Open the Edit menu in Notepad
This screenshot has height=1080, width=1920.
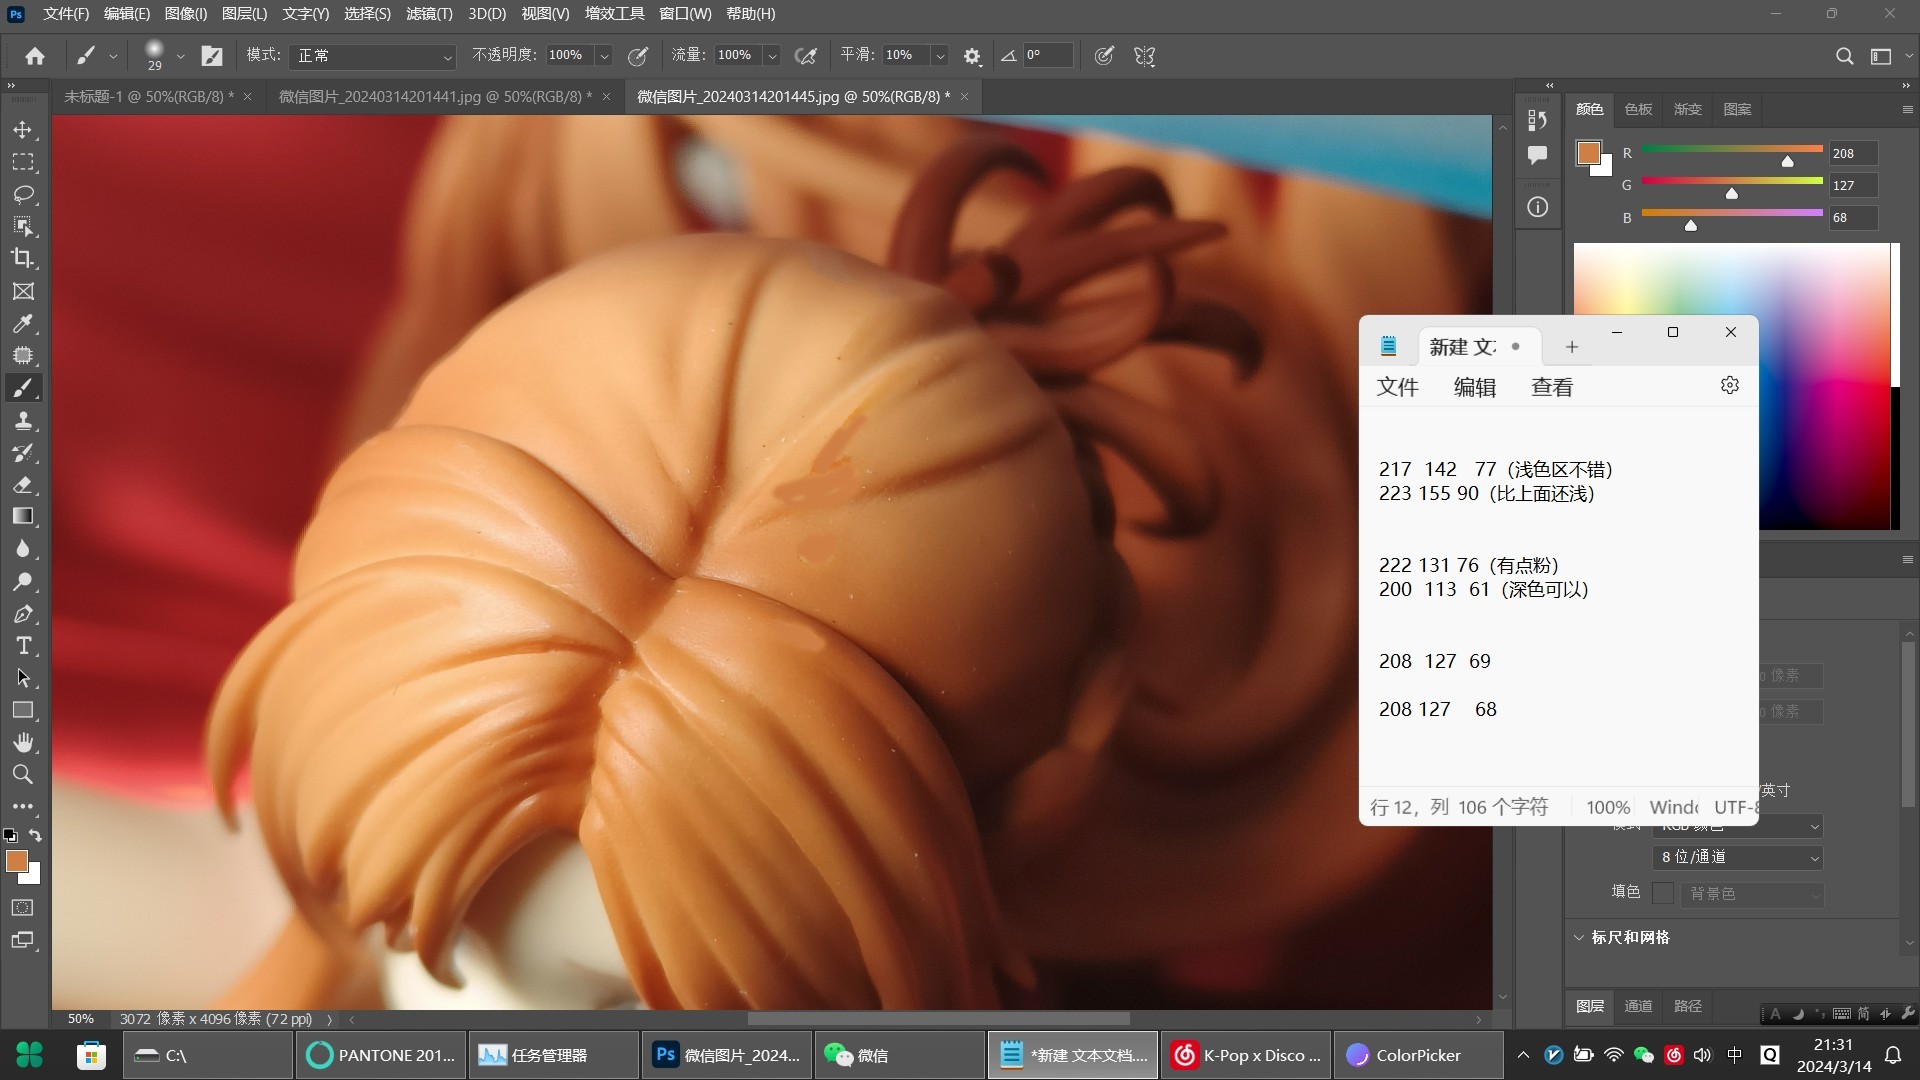pyautogui.click(x=1474, y=388)
